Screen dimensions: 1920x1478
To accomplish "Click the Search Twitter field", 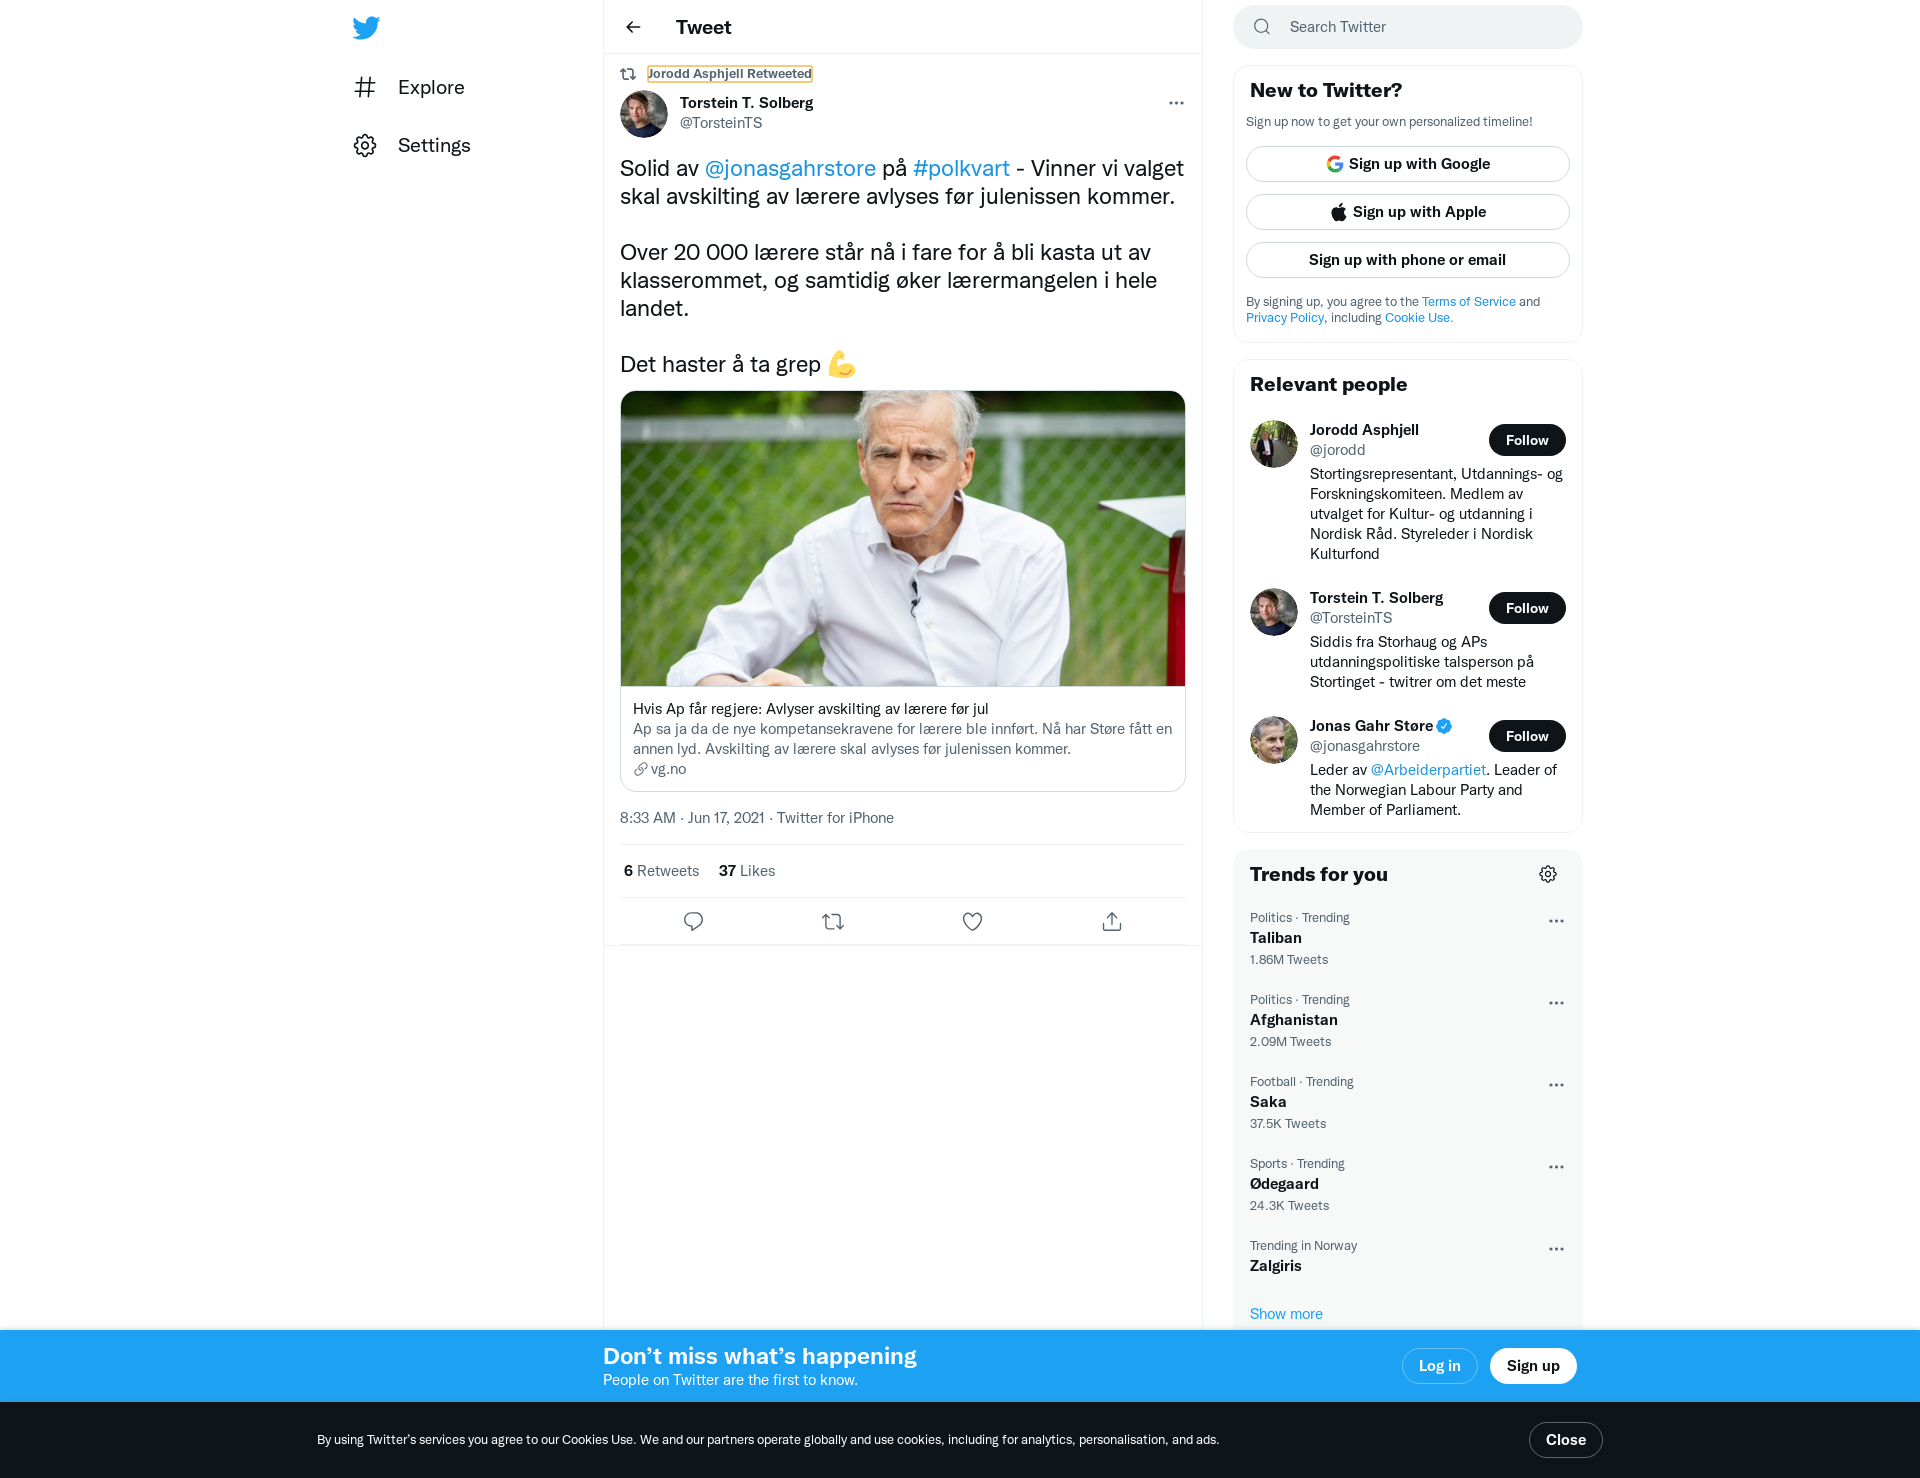I will (1408, 27).
